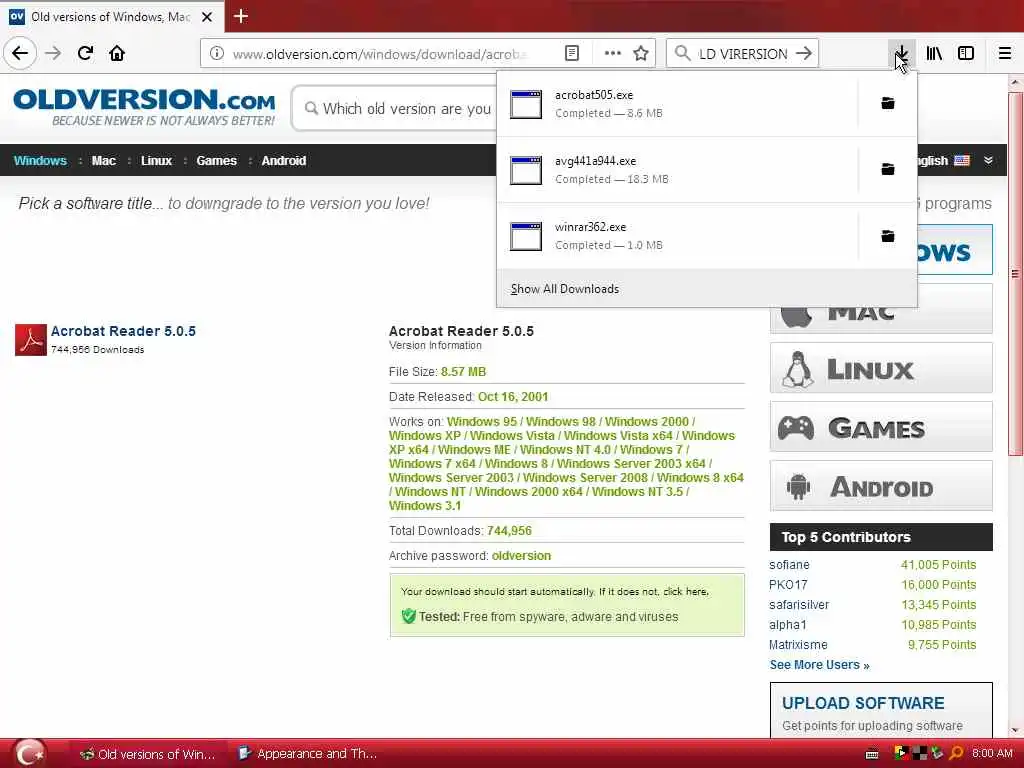Click scrollbar down arrow

1015,730
